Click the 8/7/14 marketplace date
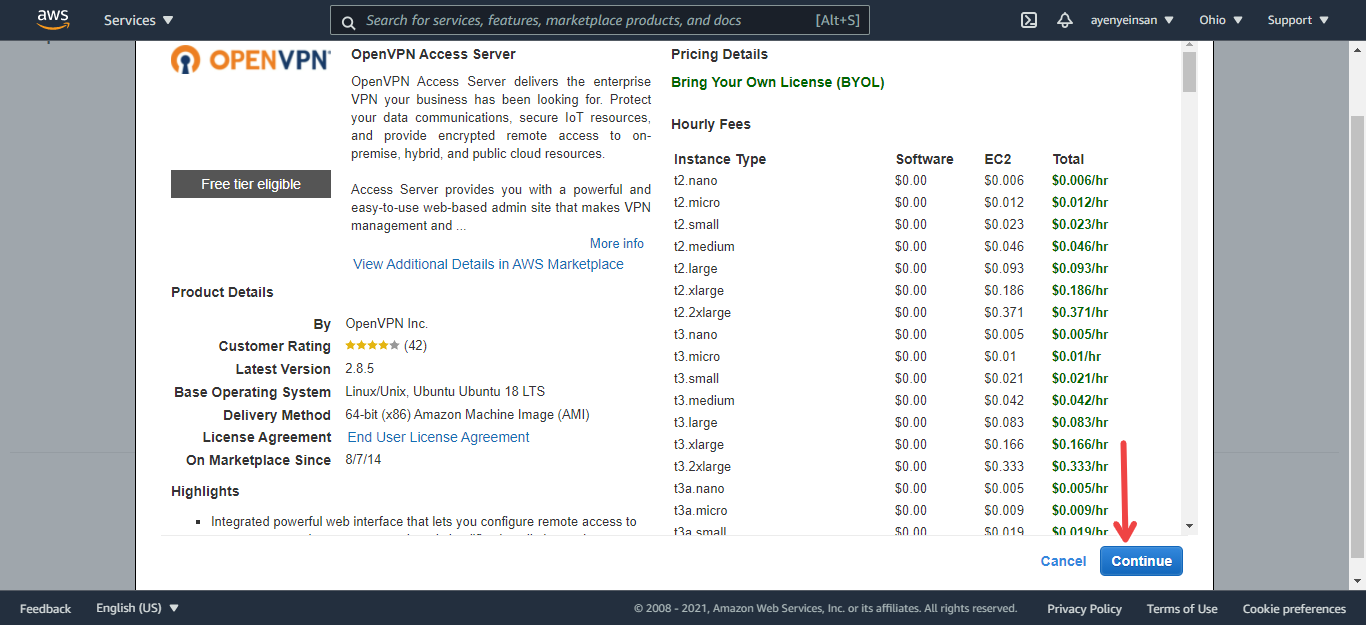This screenshot has height=625, width=1366. click(363, 460)
